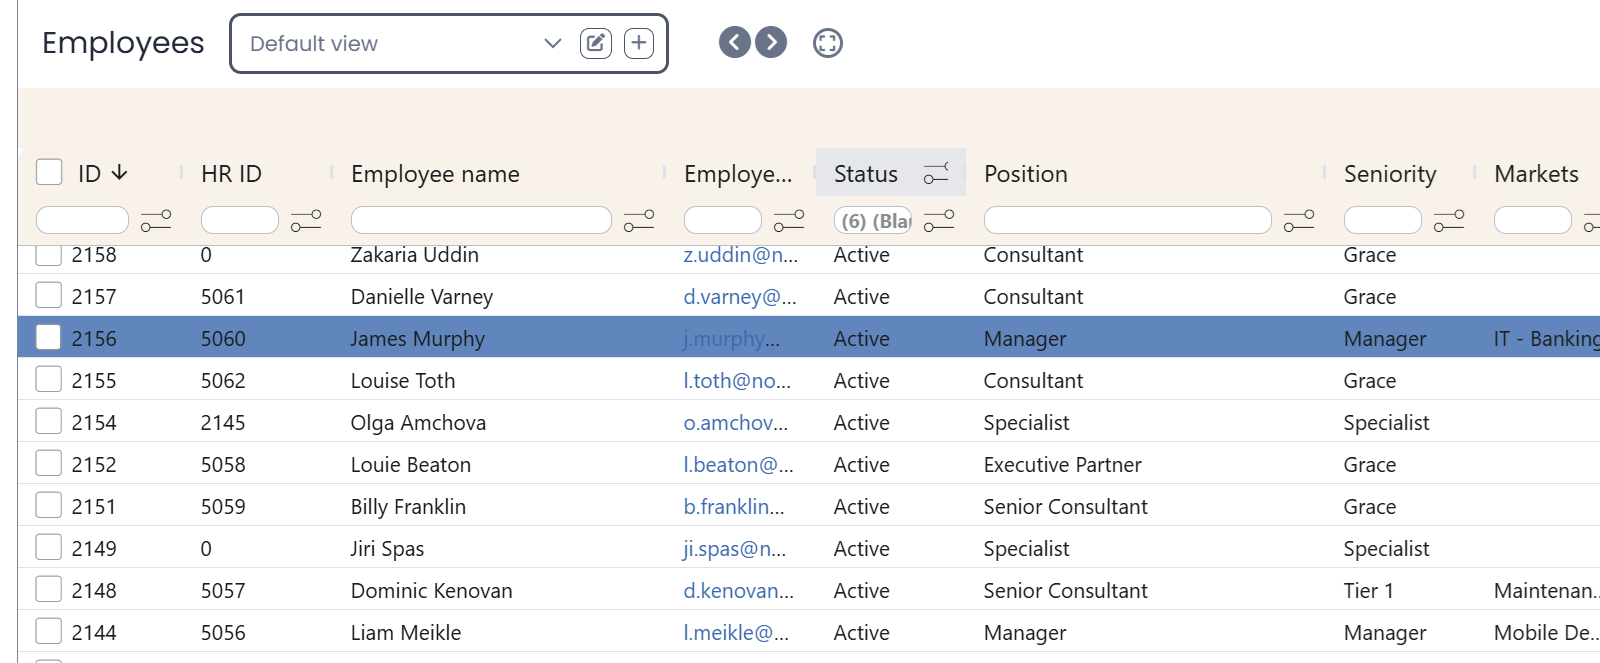The width and height of the screenshot is (1600, 663).
Task: Go to previous page with left arrow
Action: [x=734, y=42]
